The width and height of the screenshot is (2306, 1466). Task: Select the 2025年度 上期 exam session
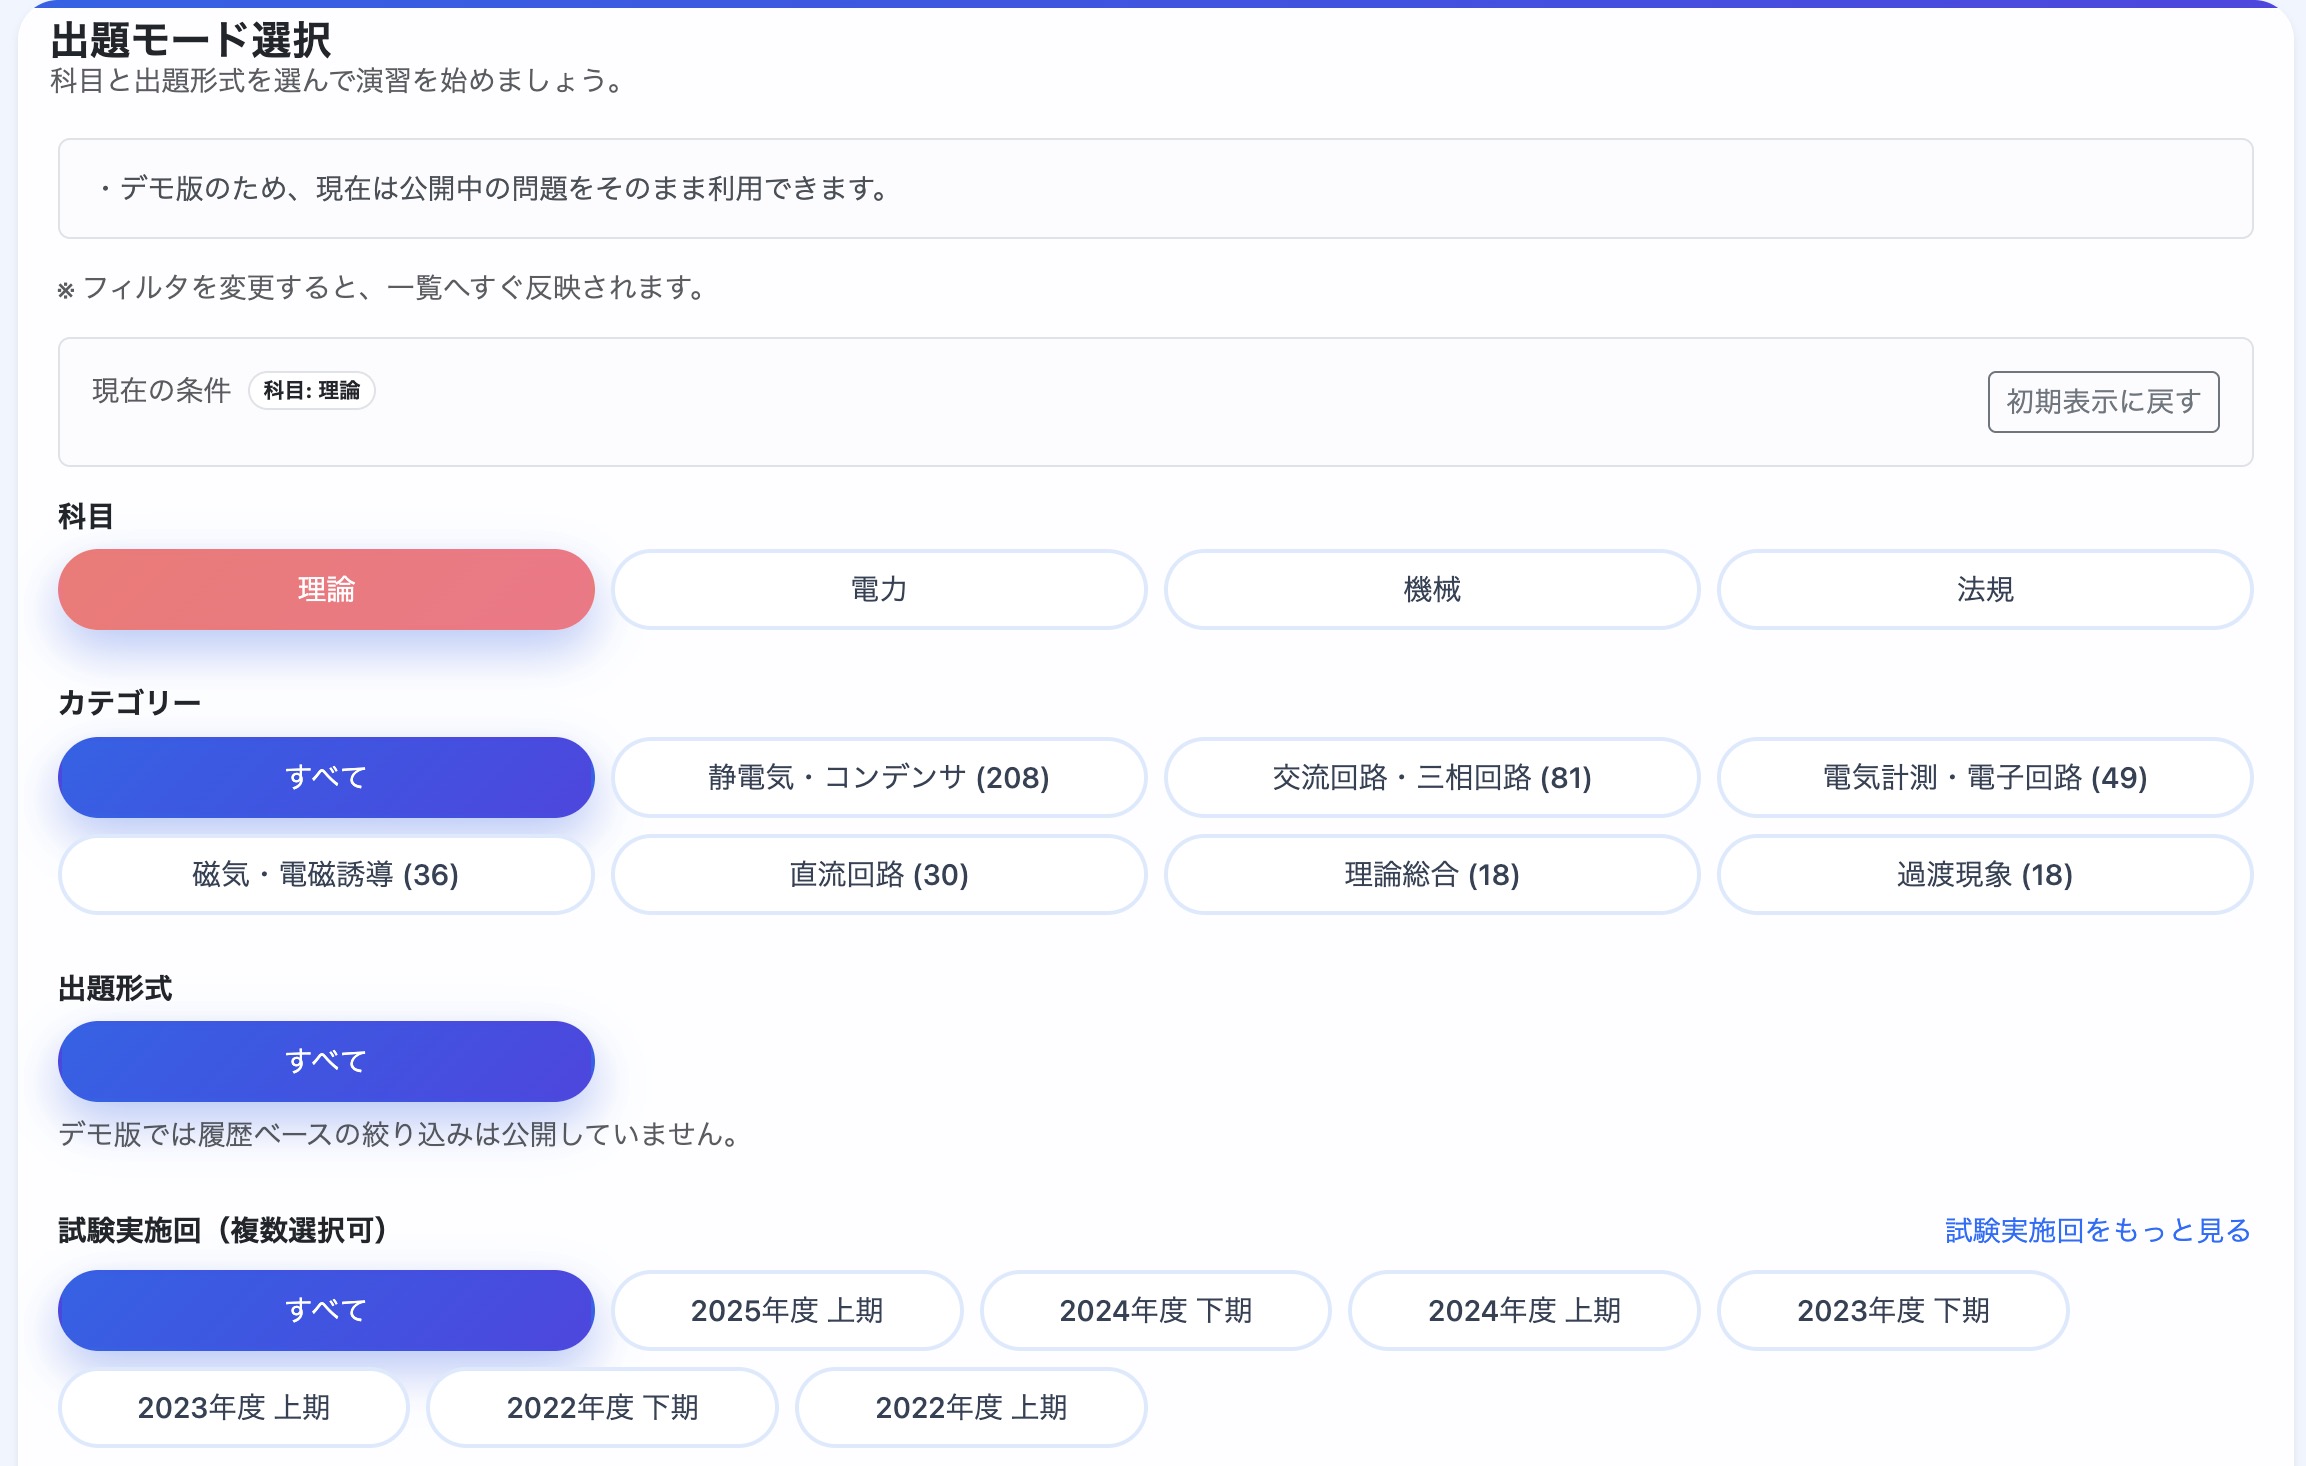pyautogui.click(x=787, y=1310)
